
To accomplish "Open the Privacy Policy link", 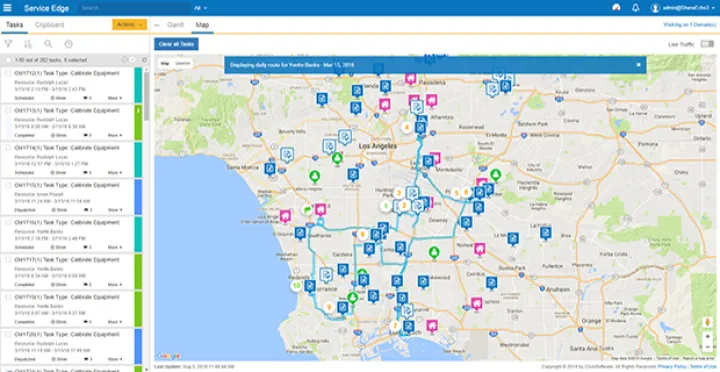I will [672, 366].
